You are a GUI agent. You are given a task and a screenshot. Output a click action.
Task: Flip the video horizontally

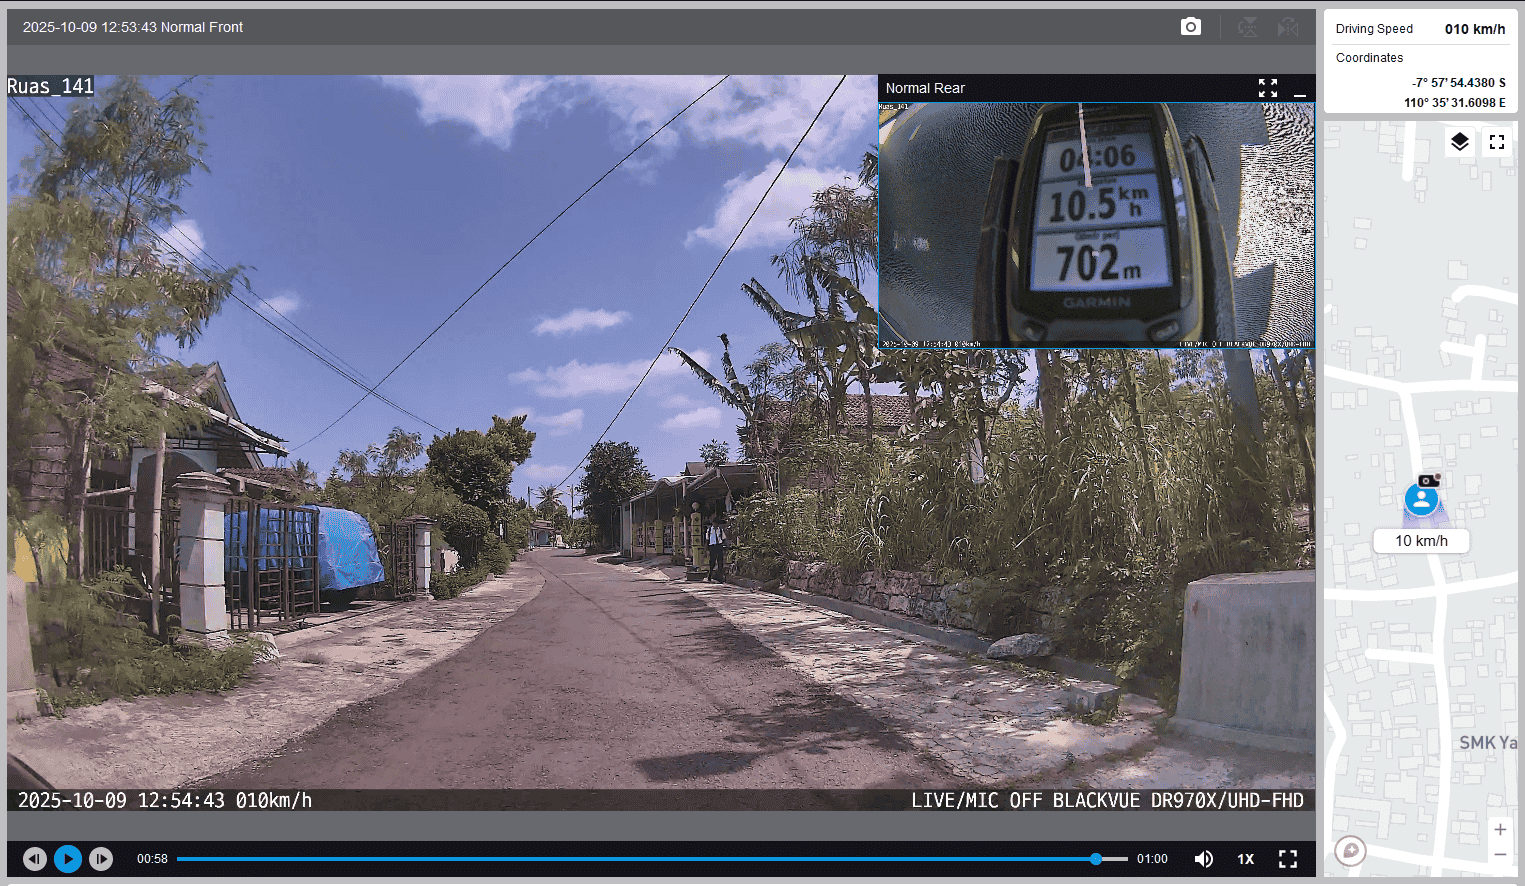point(1288,27)
